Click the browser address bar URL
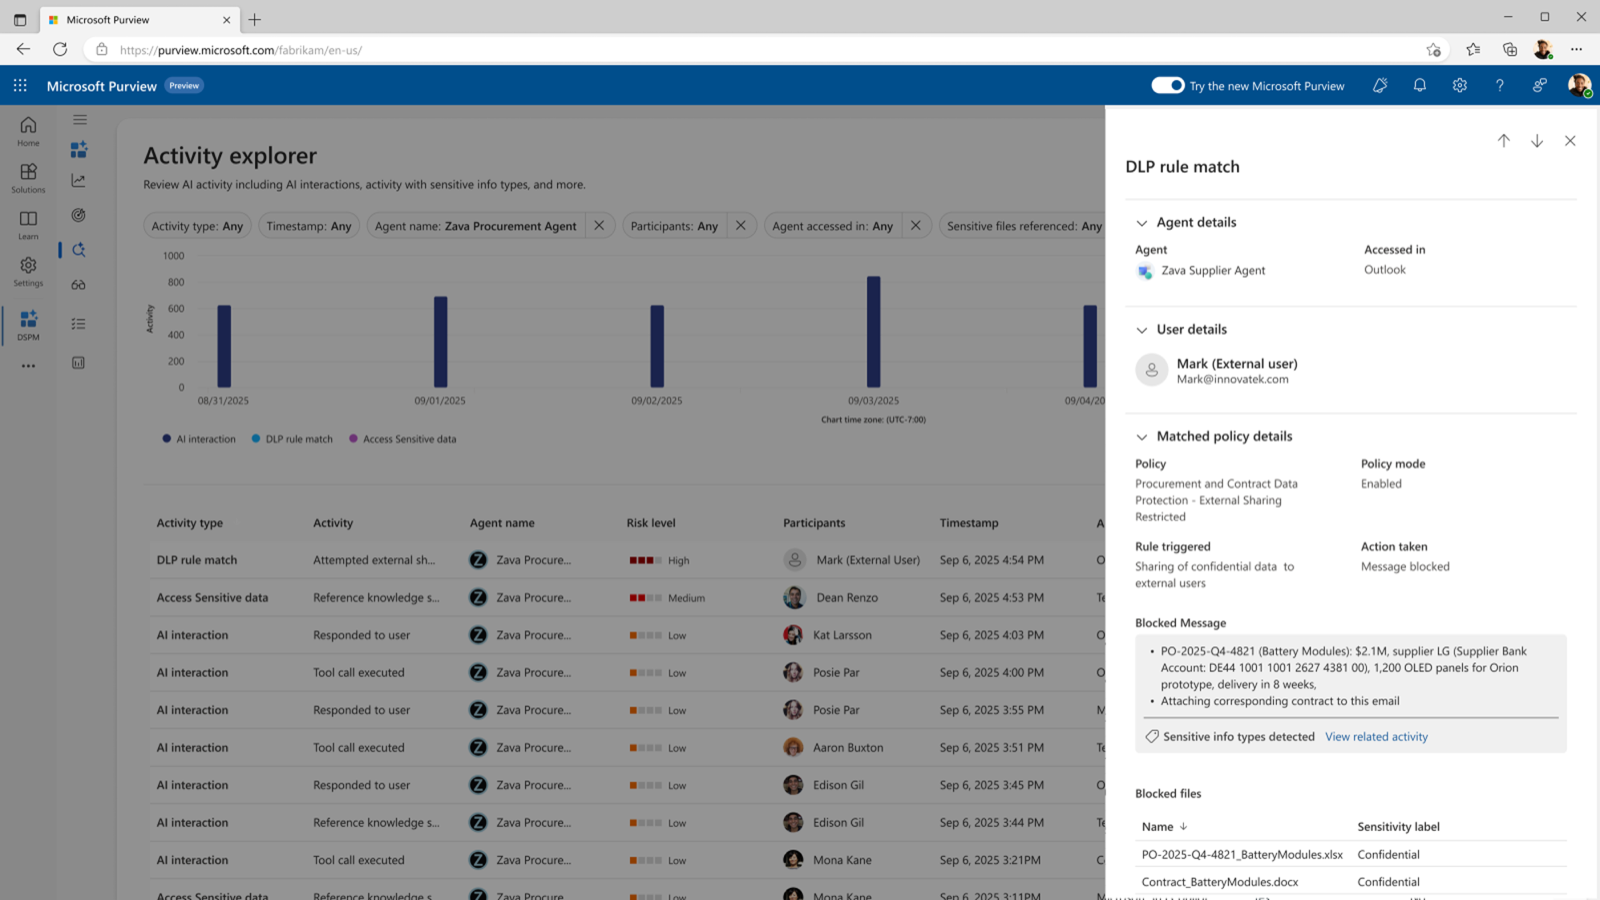1600x900 pixels. [240, 50]
